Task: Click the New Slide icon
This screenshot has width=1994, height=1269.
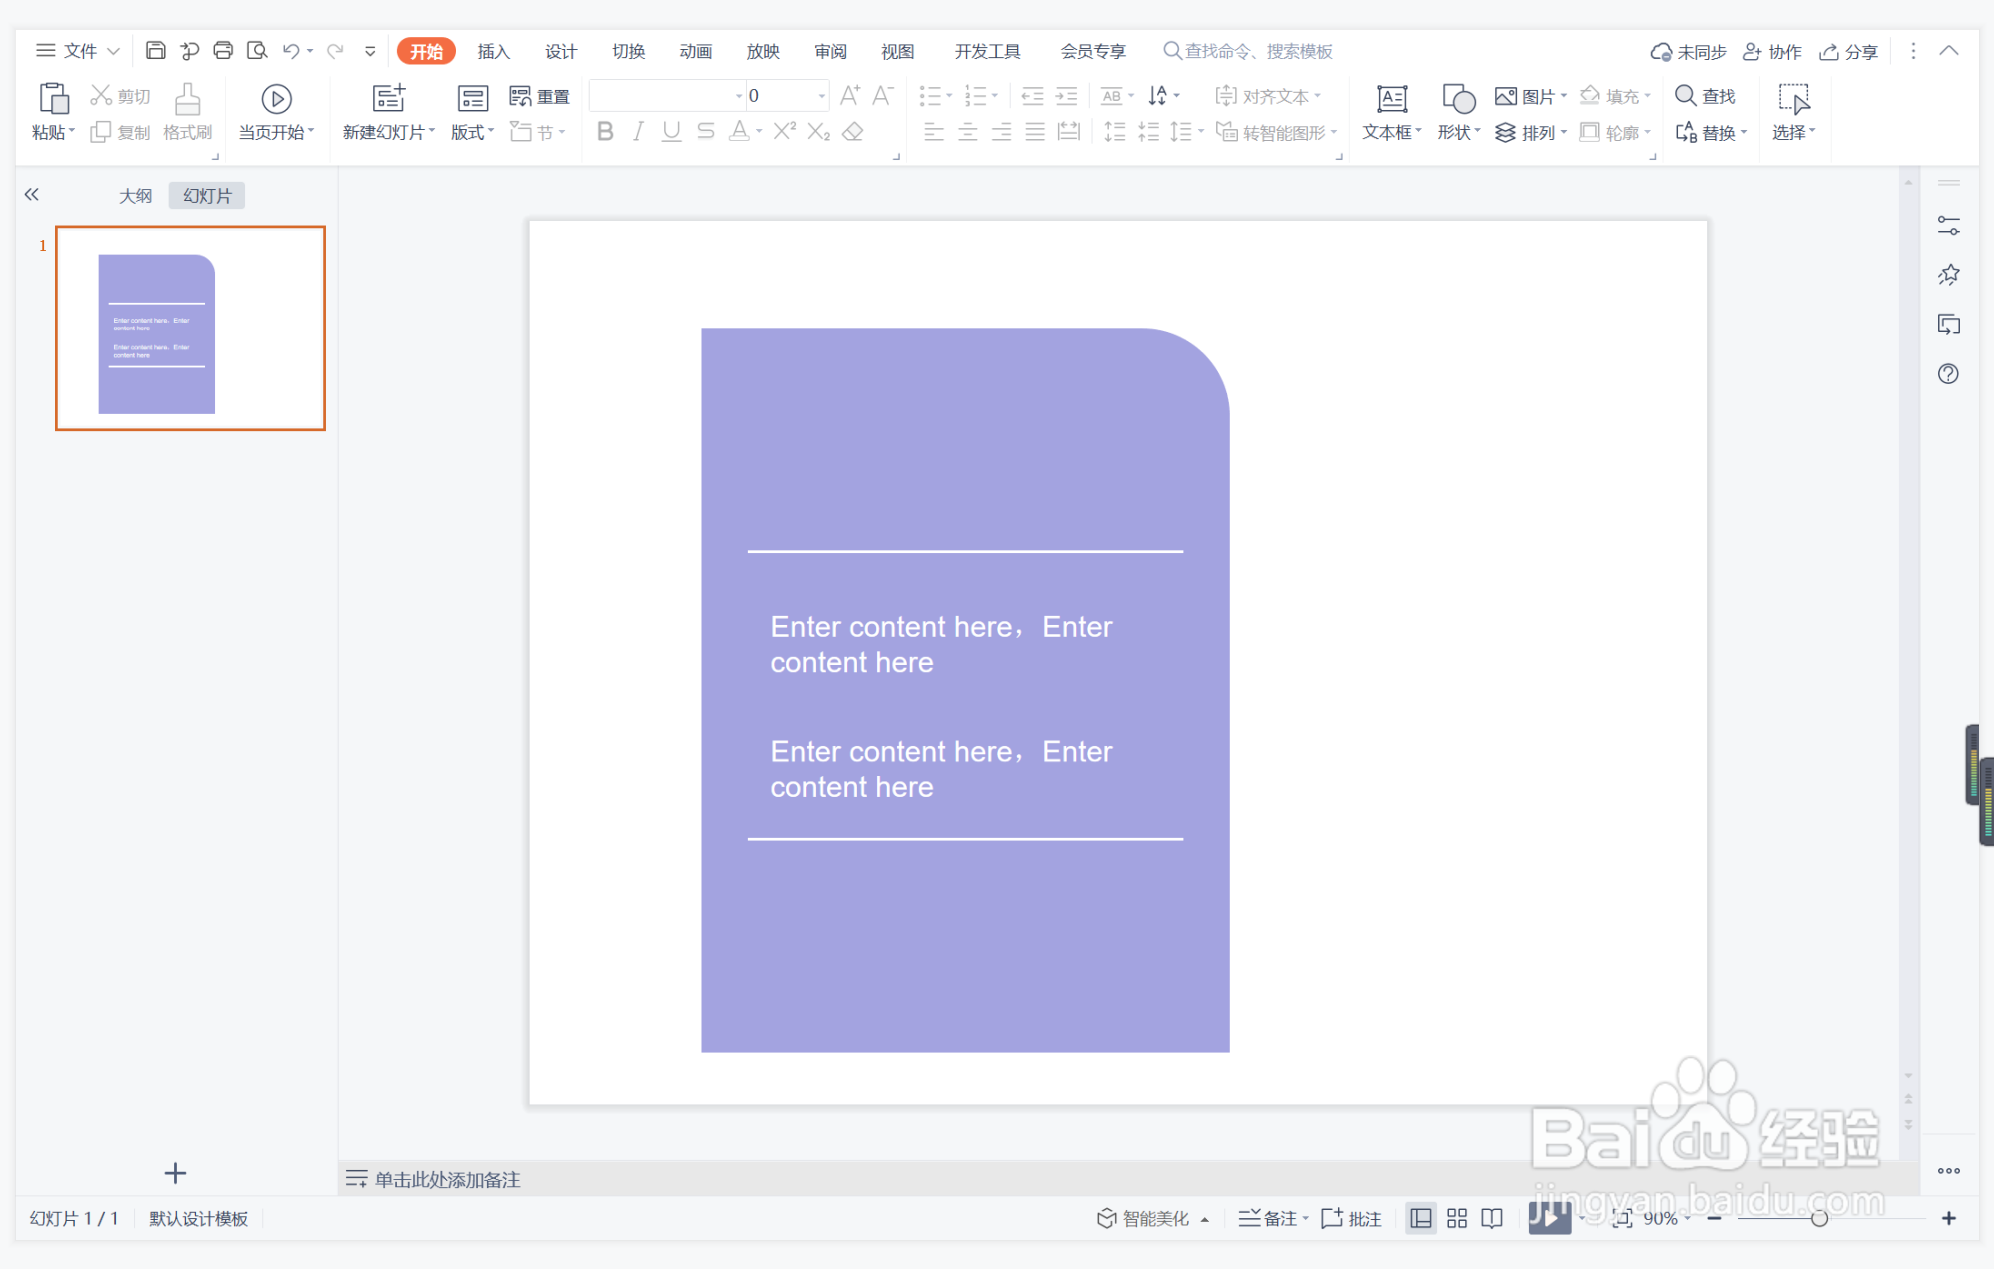Action: [x=388, y=98]
